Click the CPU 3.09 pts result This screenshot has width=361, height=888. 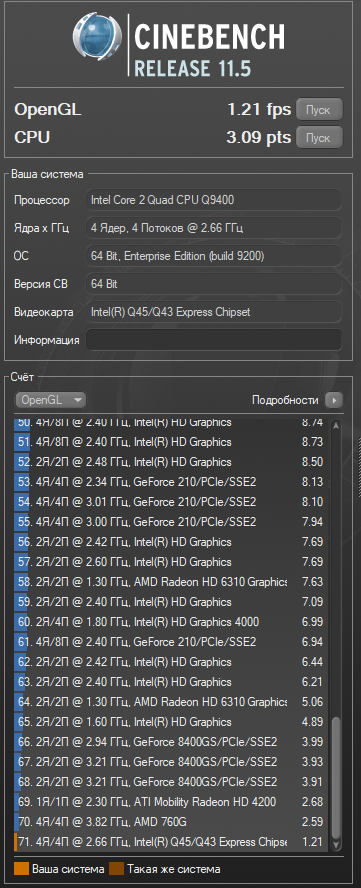(x=258, y=137)
